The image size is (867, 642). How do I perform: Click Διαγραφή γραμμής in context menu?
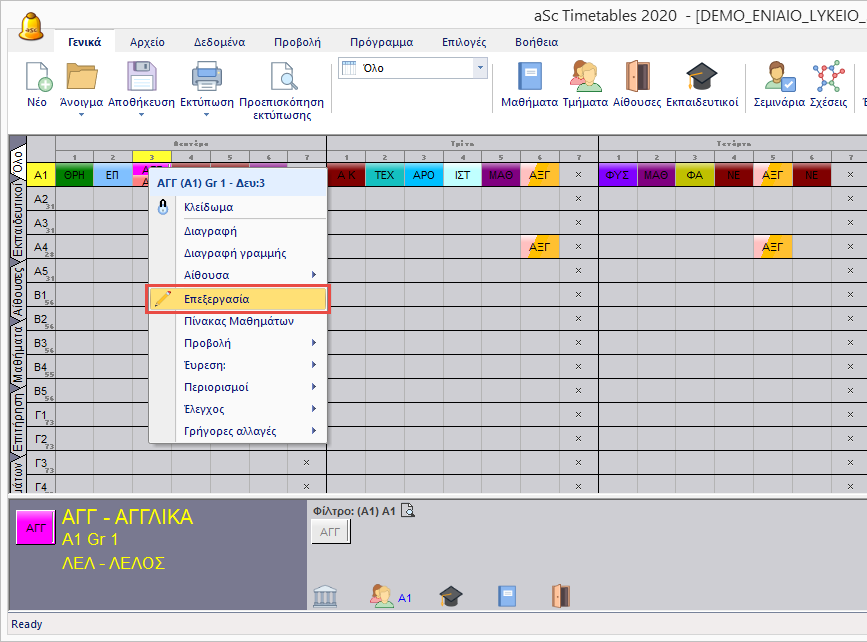point(235,253)
